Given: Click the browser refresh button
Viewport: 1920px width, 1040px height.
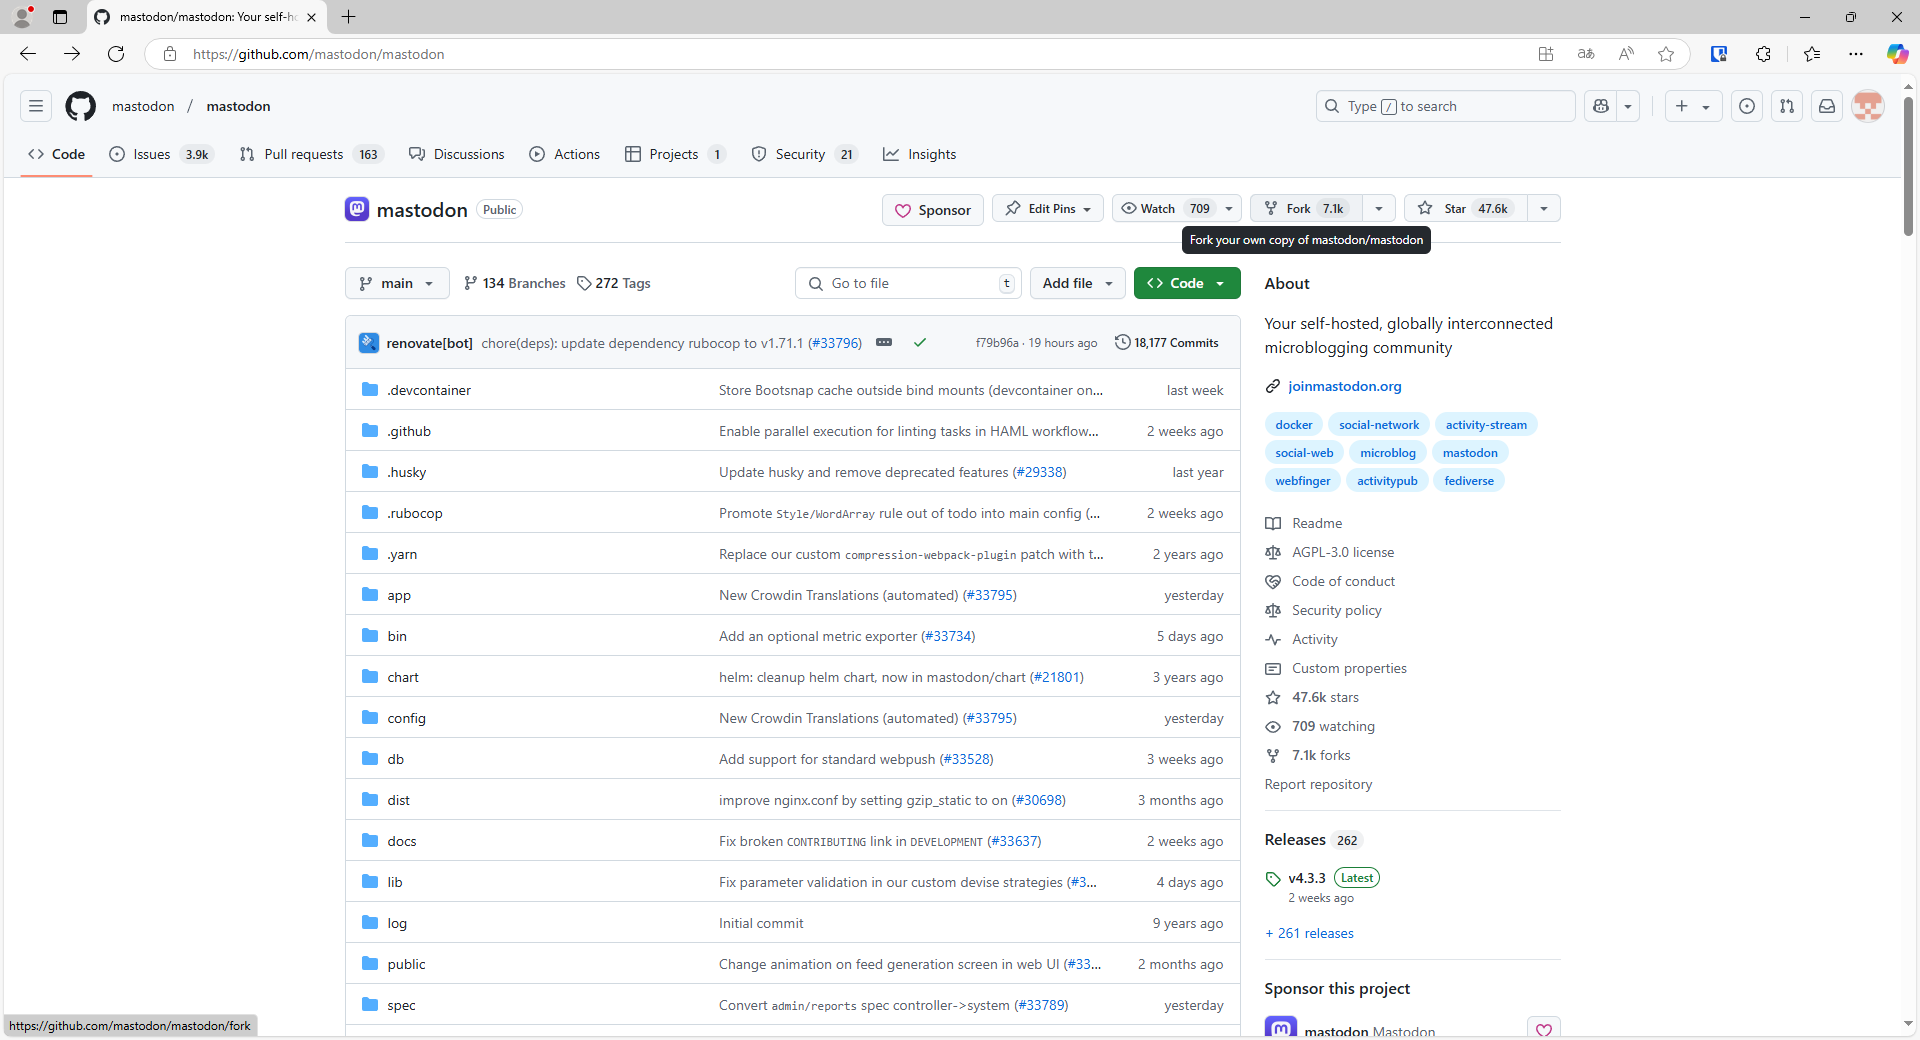Looking at the screenshot, I should [116, 54].
